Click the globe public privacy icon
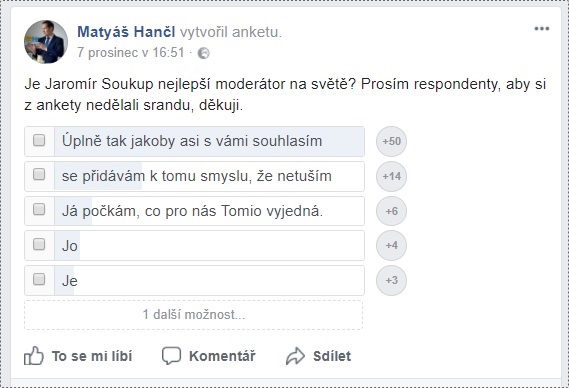This screenshot has width=569, height=388. (x=204, y=53)
